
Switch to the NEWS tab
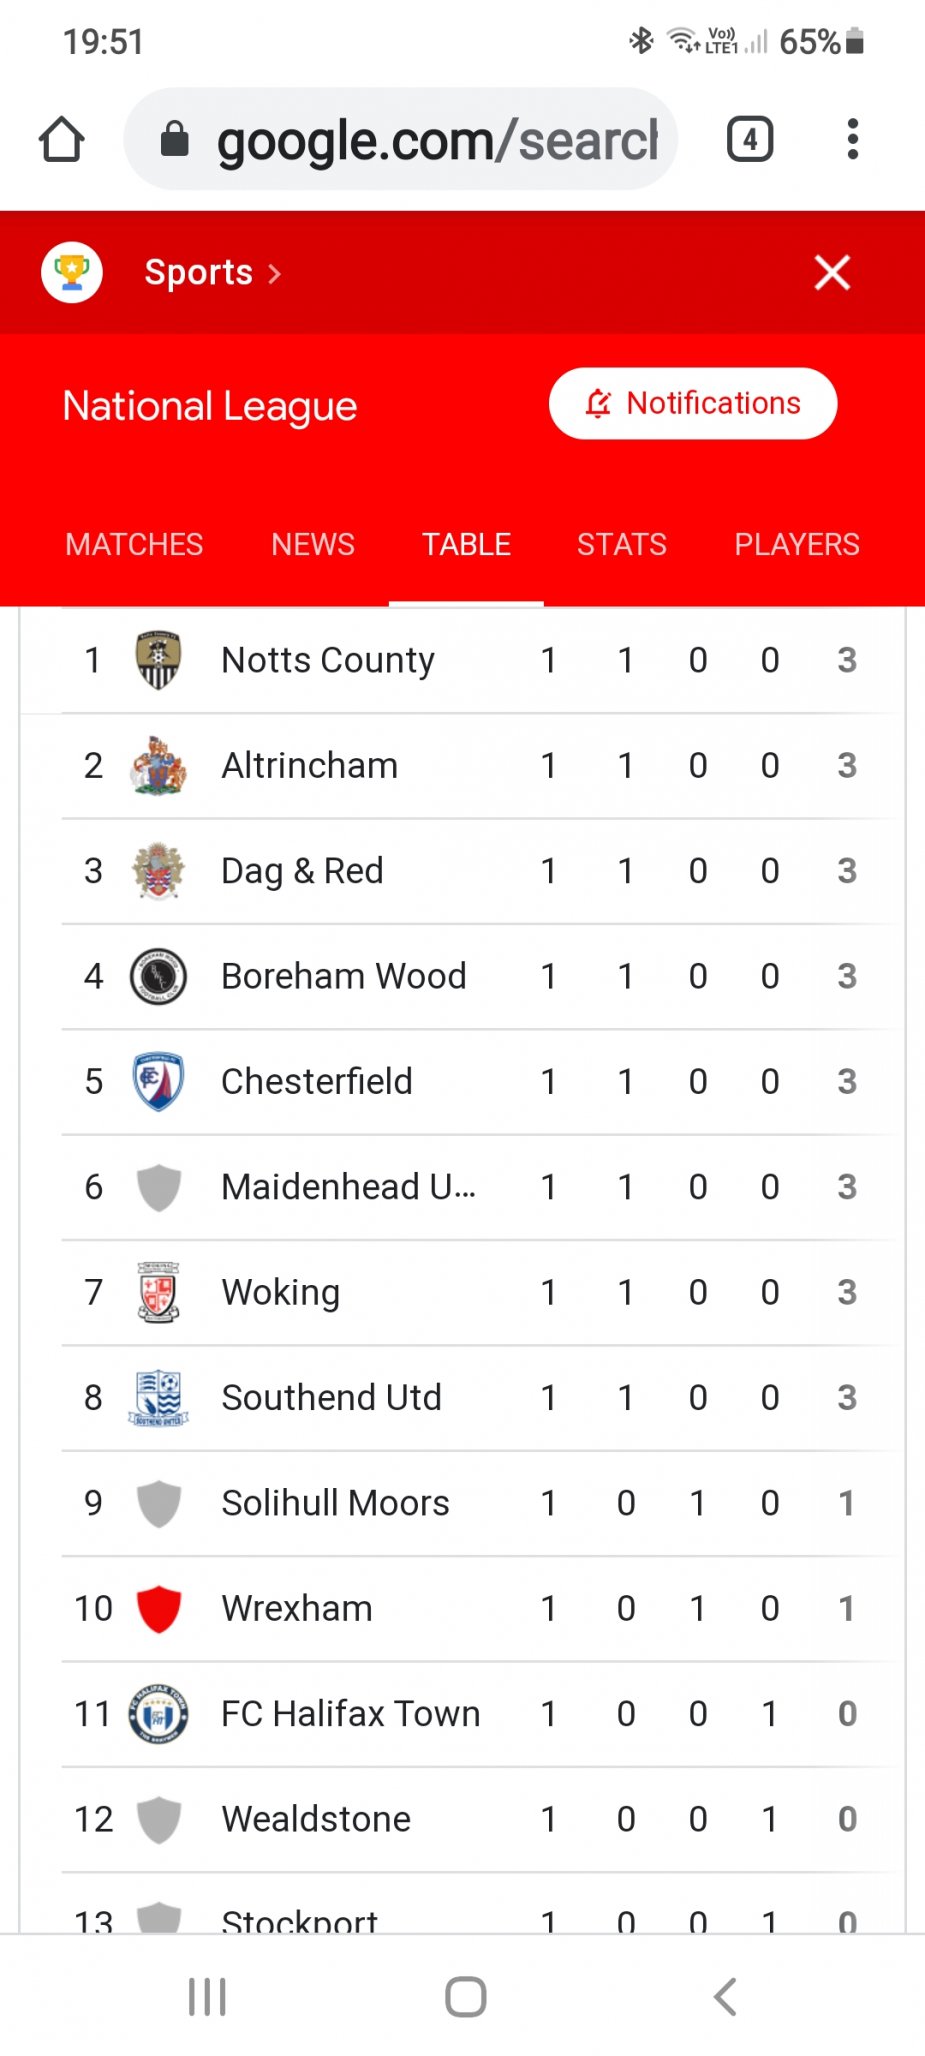[313, 544]
